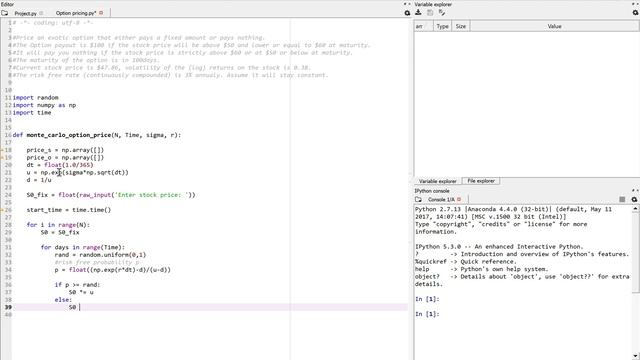Viewport: 640px width, 360px height.
Task: Import data in Variable explorer
Action: point(418,13)
